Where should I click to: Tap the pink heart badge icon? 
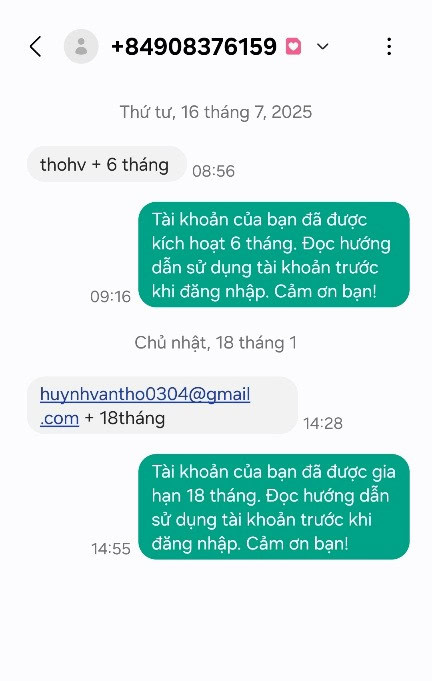[x=293, y=46]
